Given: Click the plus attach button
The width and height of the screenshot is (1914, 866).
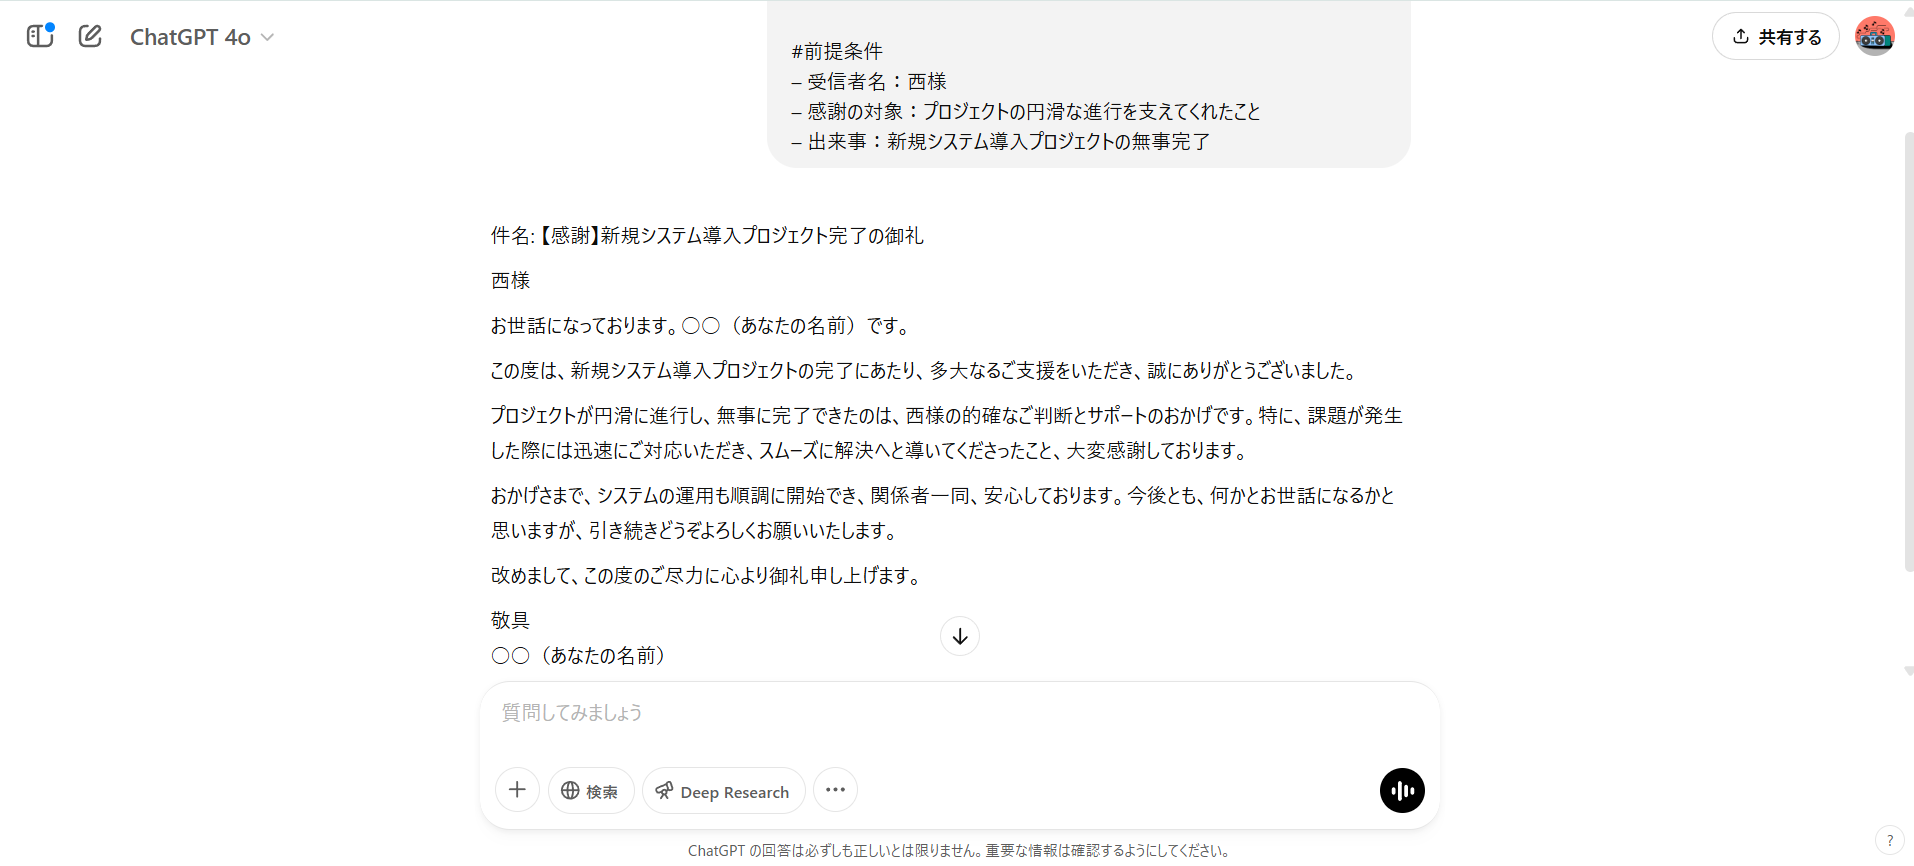Looking at the screenshot, I should (517, 790).
